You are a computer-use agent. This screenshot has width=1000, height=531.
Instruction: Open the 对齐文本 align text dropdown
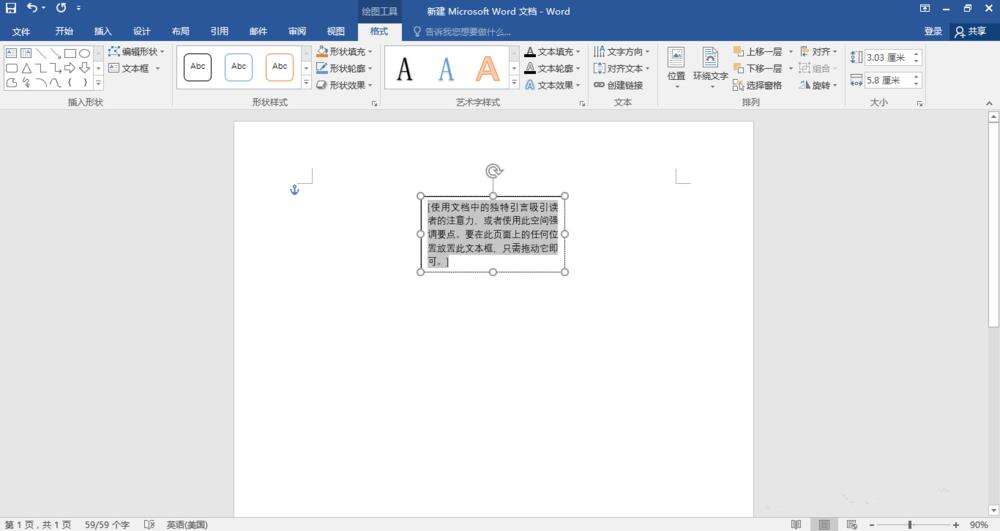(x=621, y=68)
